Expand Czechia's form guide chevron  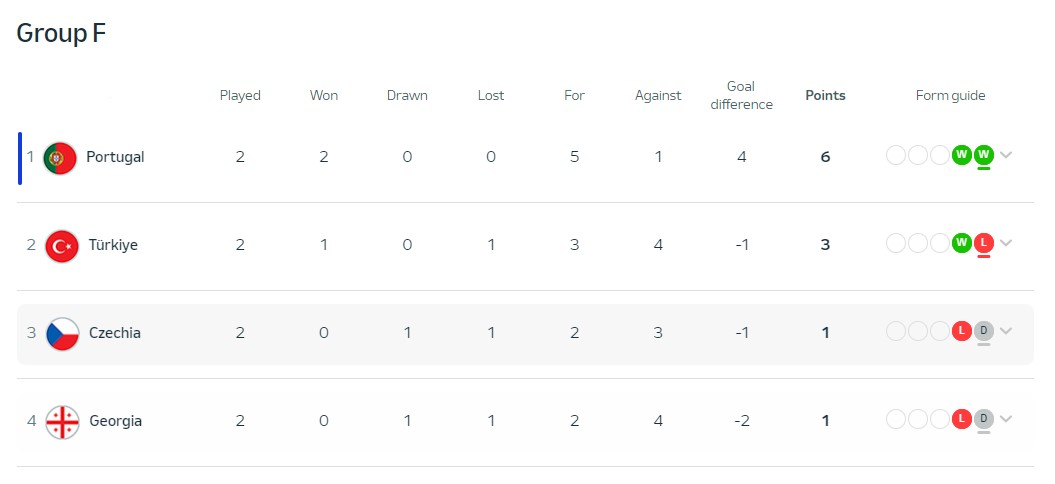(1006, 331)
